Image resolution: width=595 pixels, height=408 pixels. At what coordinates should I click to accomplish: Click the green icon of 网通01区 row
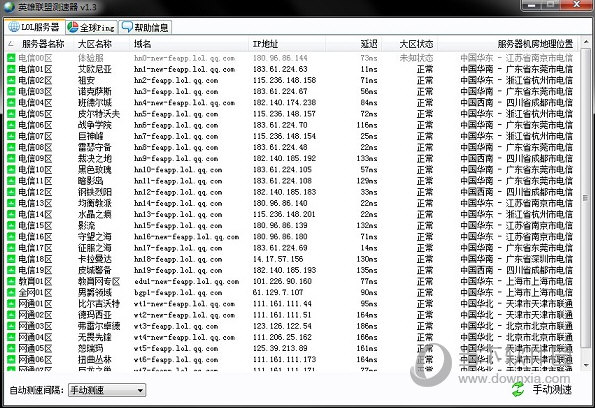(11, 304)
